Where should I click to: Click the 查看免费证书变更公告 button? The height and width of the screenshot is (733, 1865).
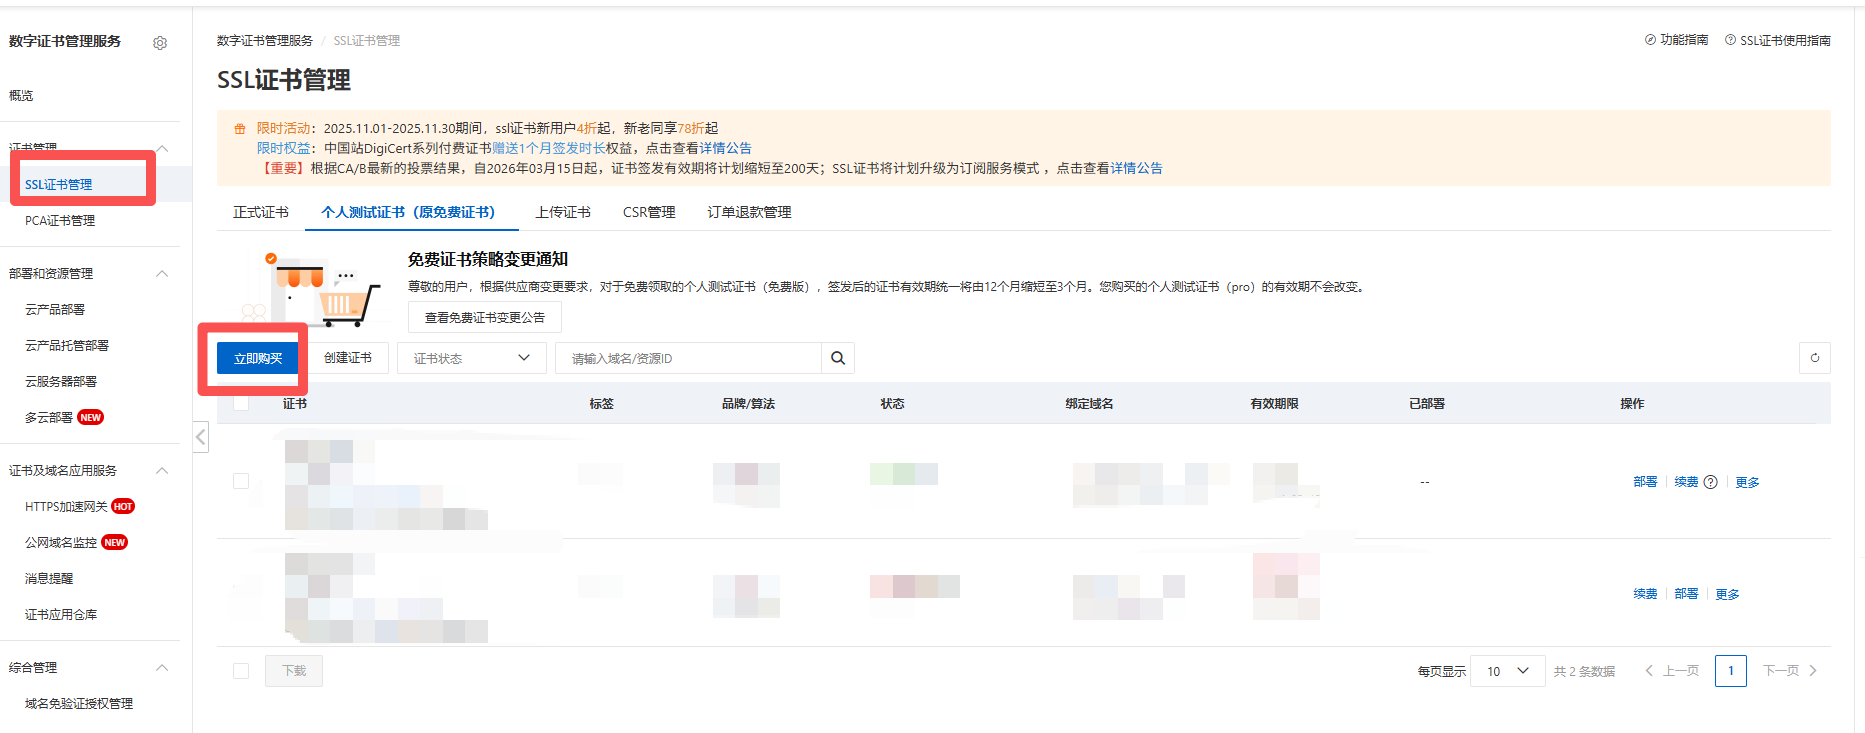[485, 318]
